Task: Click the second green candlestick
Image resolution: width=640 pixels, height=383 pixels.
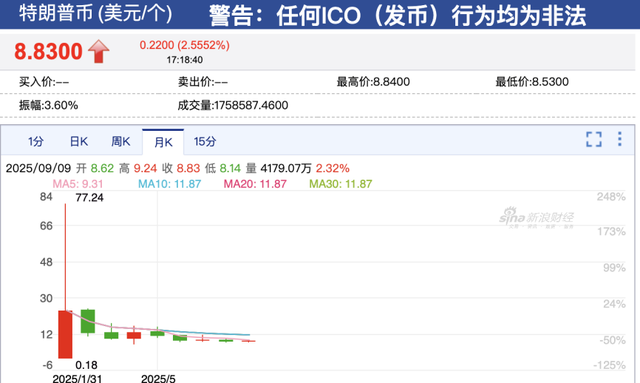Action: point(88,321)
